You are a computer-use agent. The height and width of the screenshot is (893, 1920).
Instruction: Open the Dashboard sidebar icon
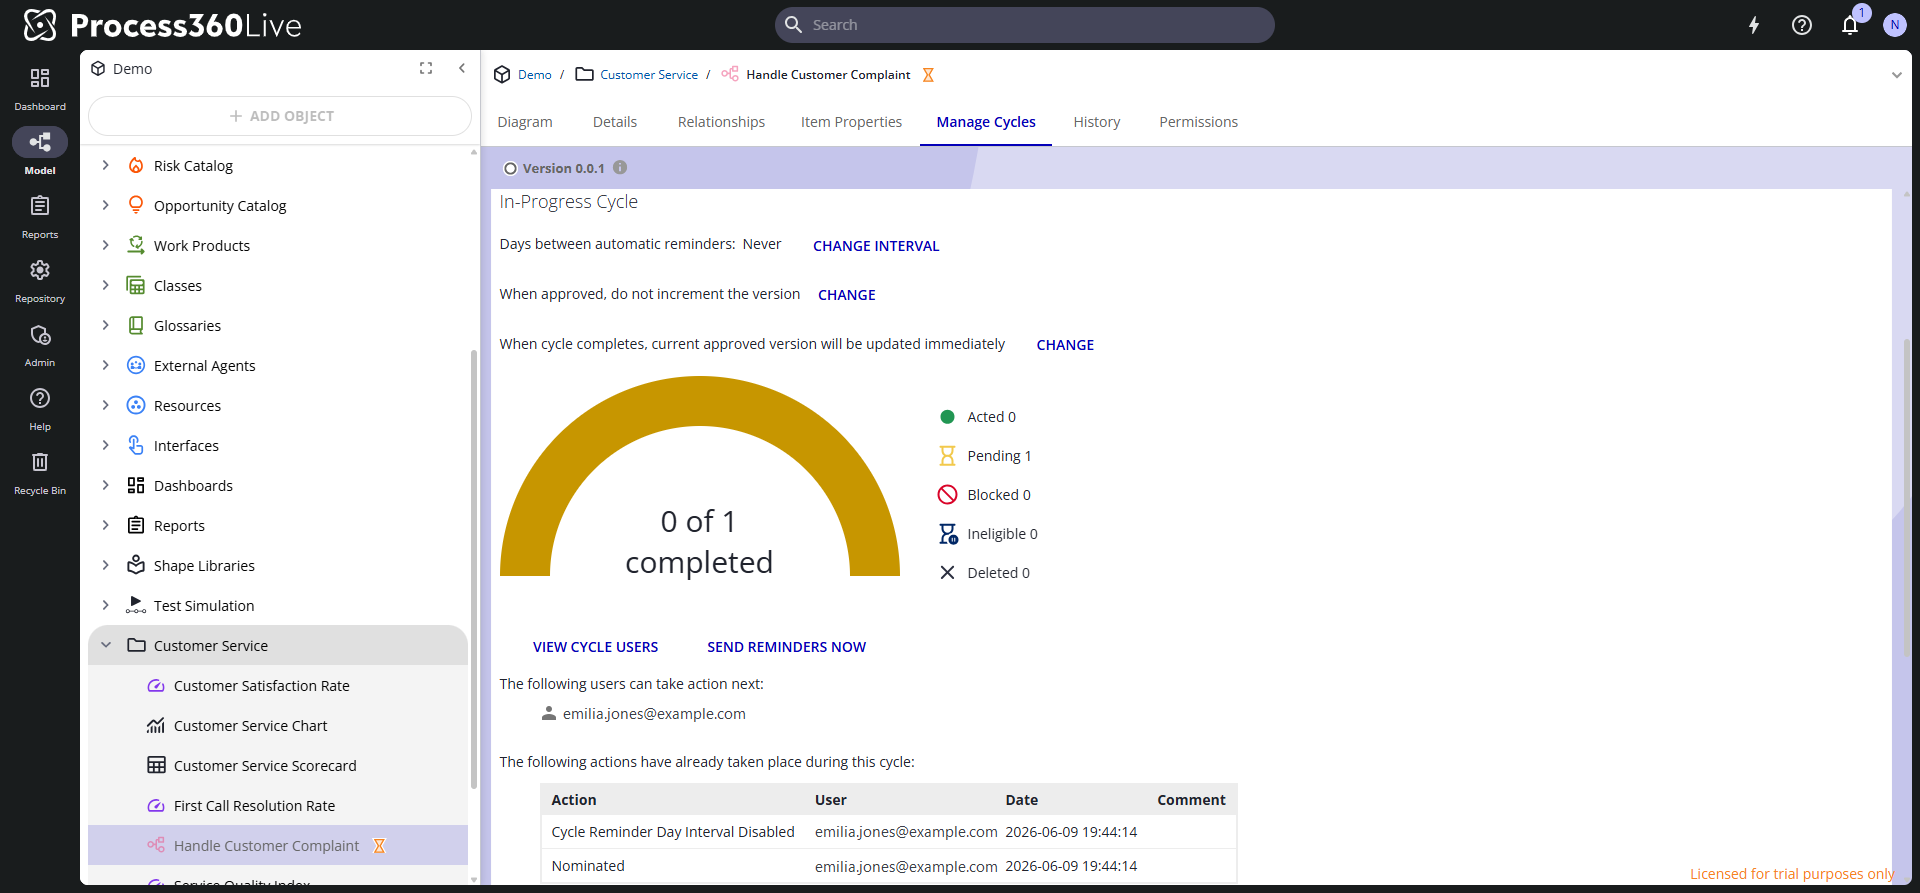pyautogui.click(x=40, y=78)
